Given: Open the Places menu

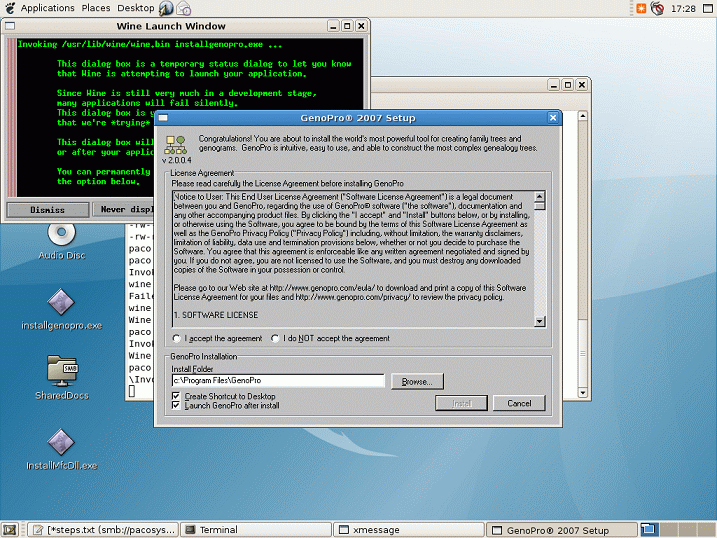Looking at the screenshot, I should pos(96,8).
